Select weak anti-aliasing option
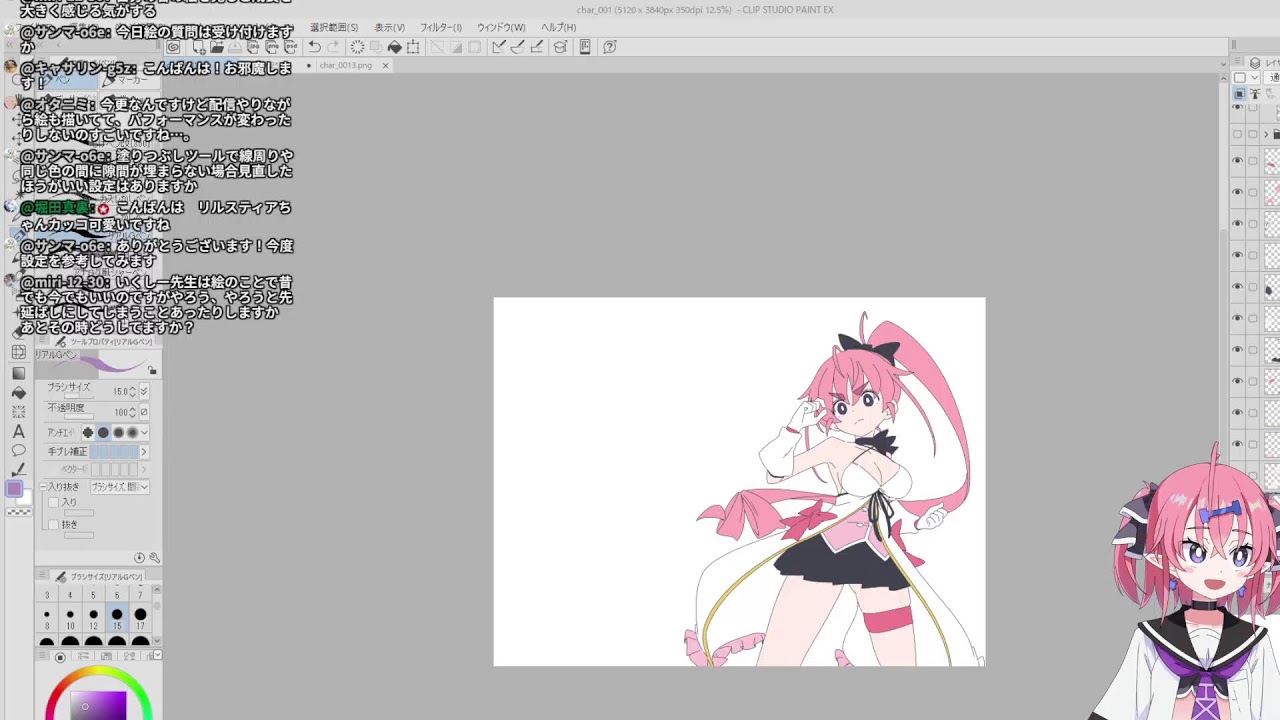The image size is (1280, 720). pyautogui.click(x=104, y=432)
